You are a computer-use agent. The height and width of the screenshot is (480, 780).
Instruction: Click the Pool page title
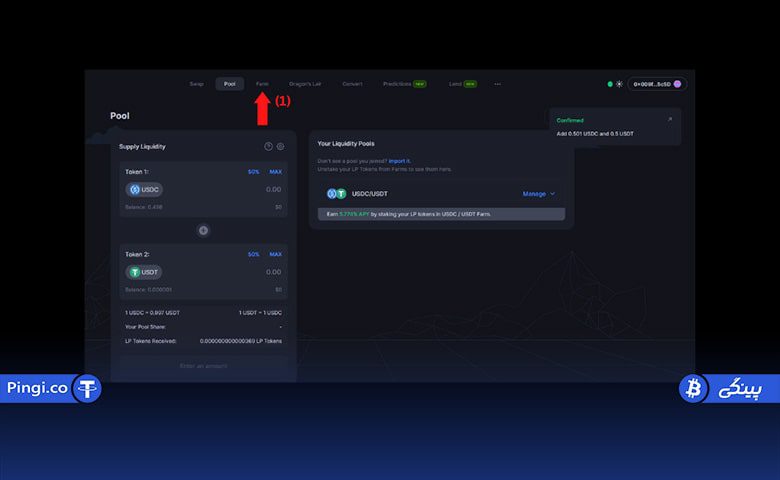click(x=120, y=116)
